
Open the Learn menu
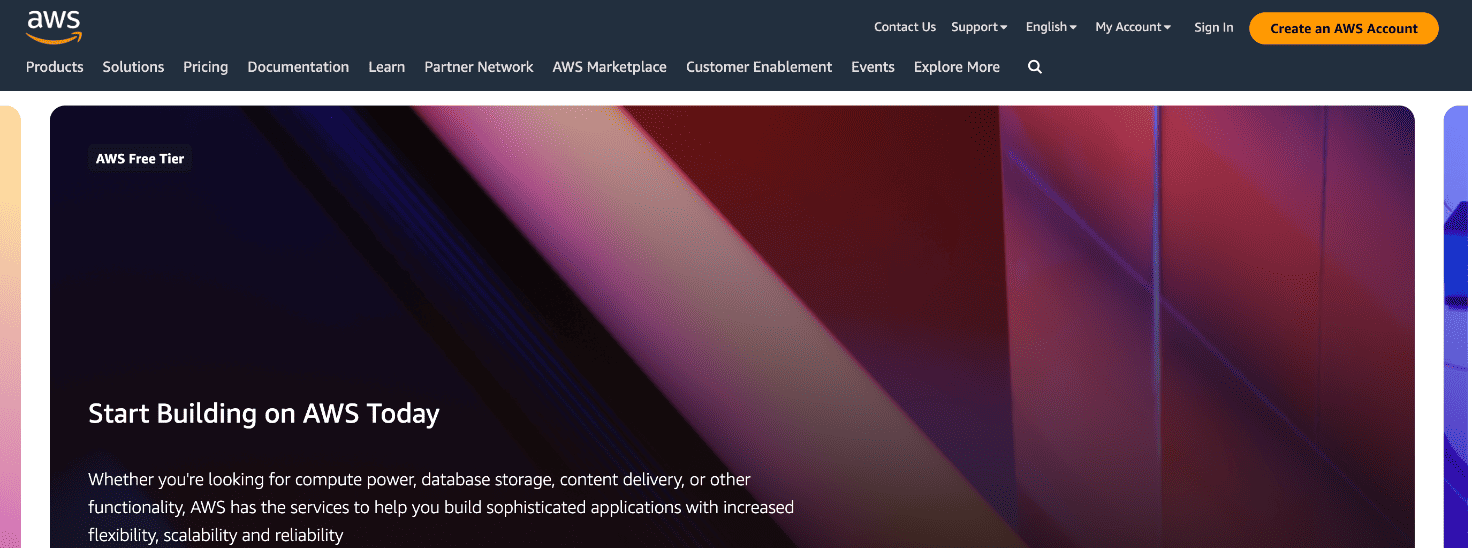(x=387, y=67)
